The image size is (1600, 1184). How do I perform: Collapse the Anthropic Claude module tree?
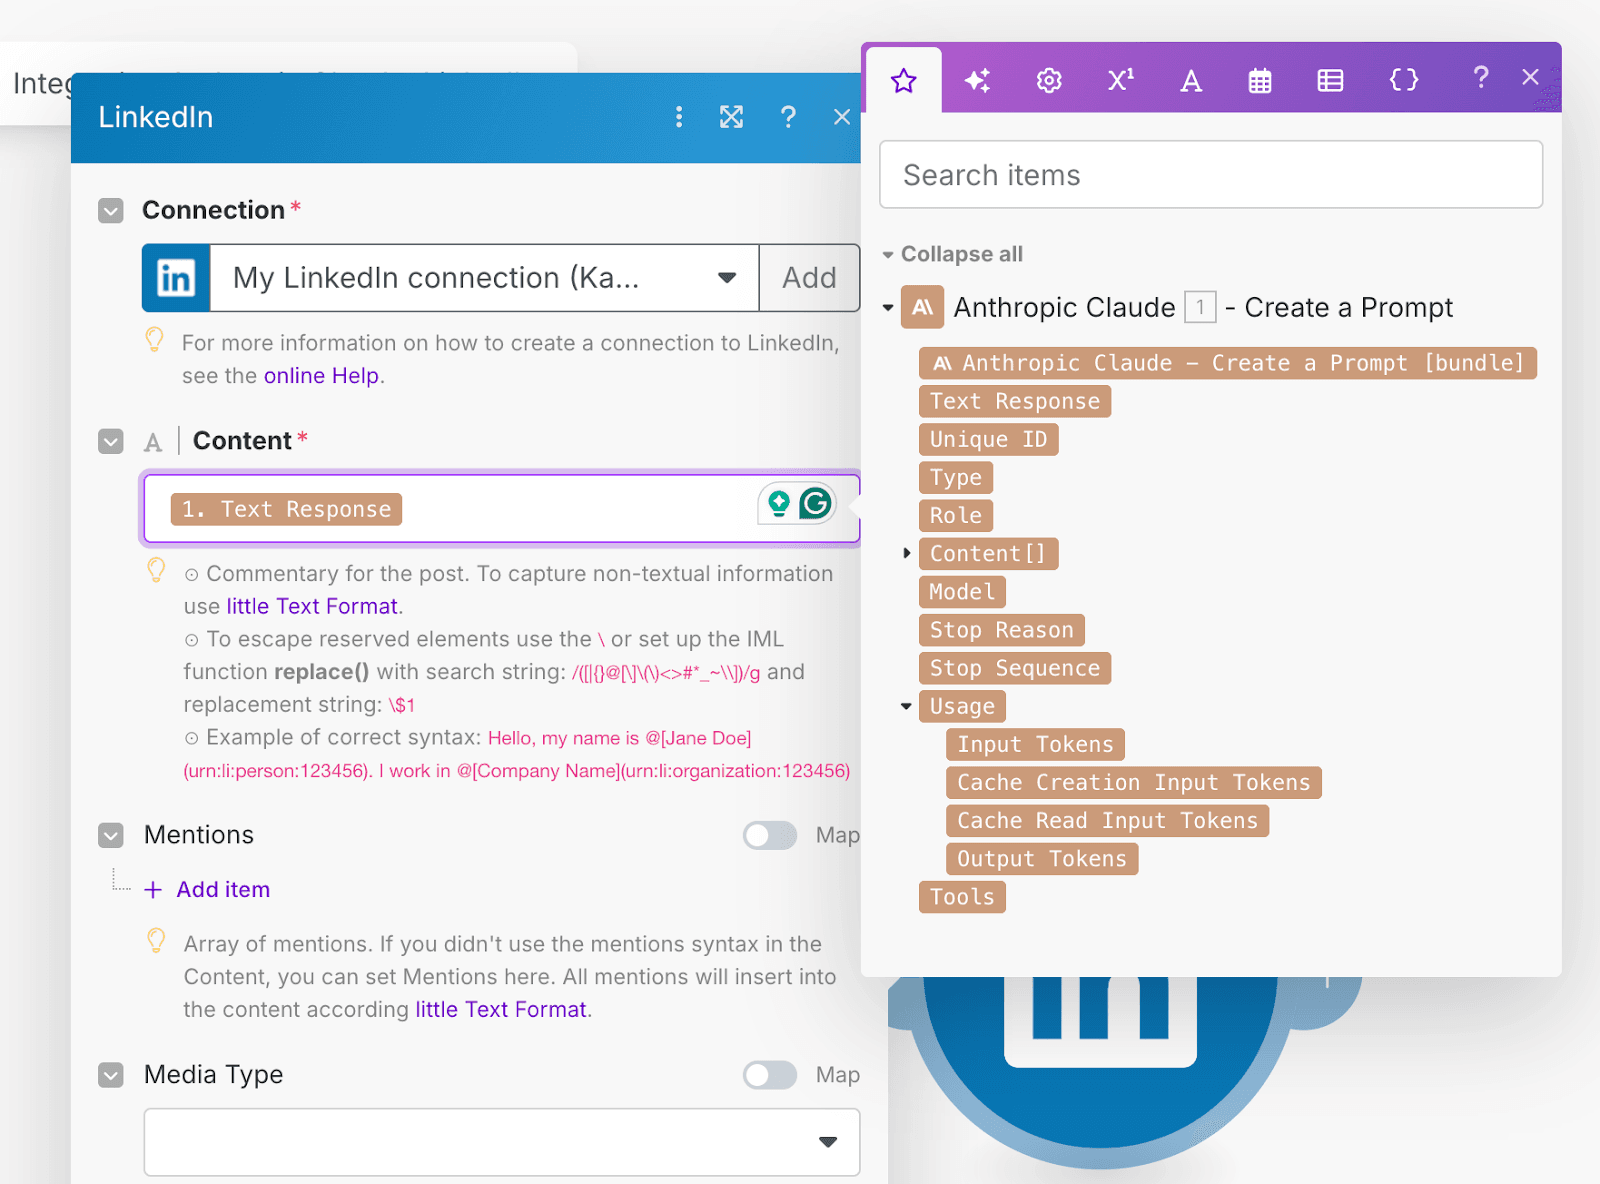(888, 308)
